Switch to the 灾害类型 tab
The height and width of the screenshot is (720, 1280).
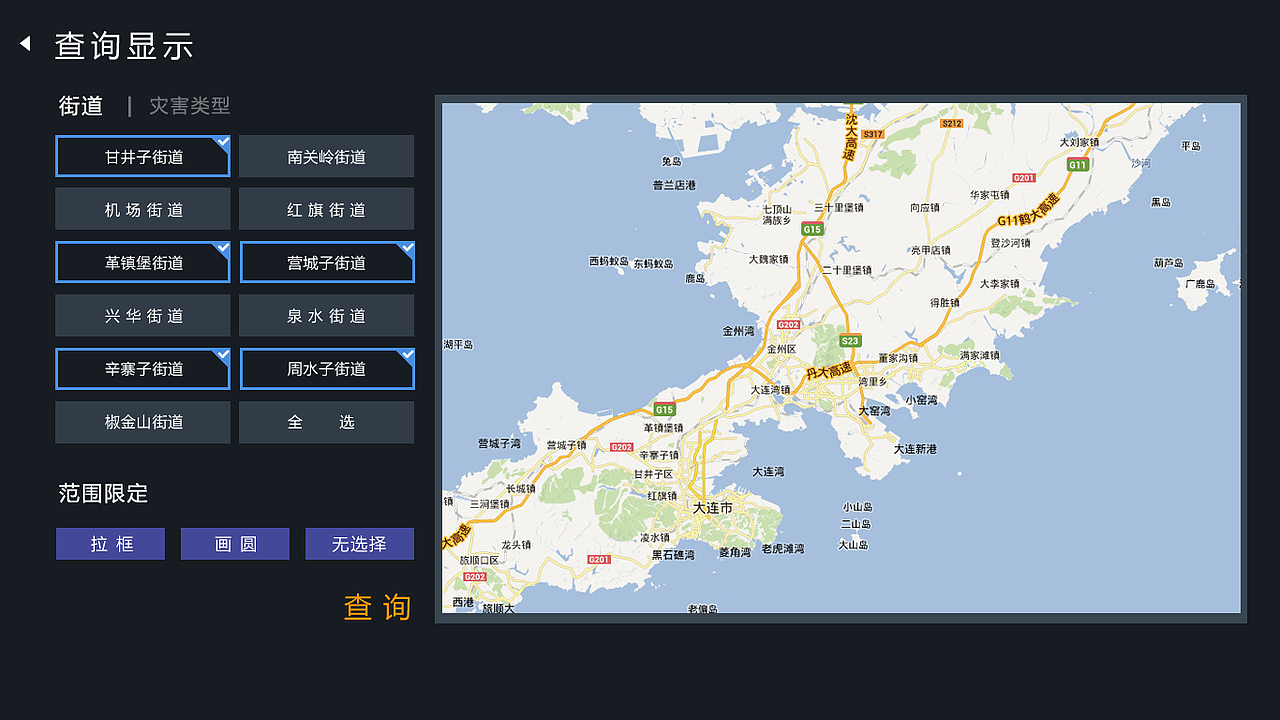pyautogui.click(x=190, y=106)
